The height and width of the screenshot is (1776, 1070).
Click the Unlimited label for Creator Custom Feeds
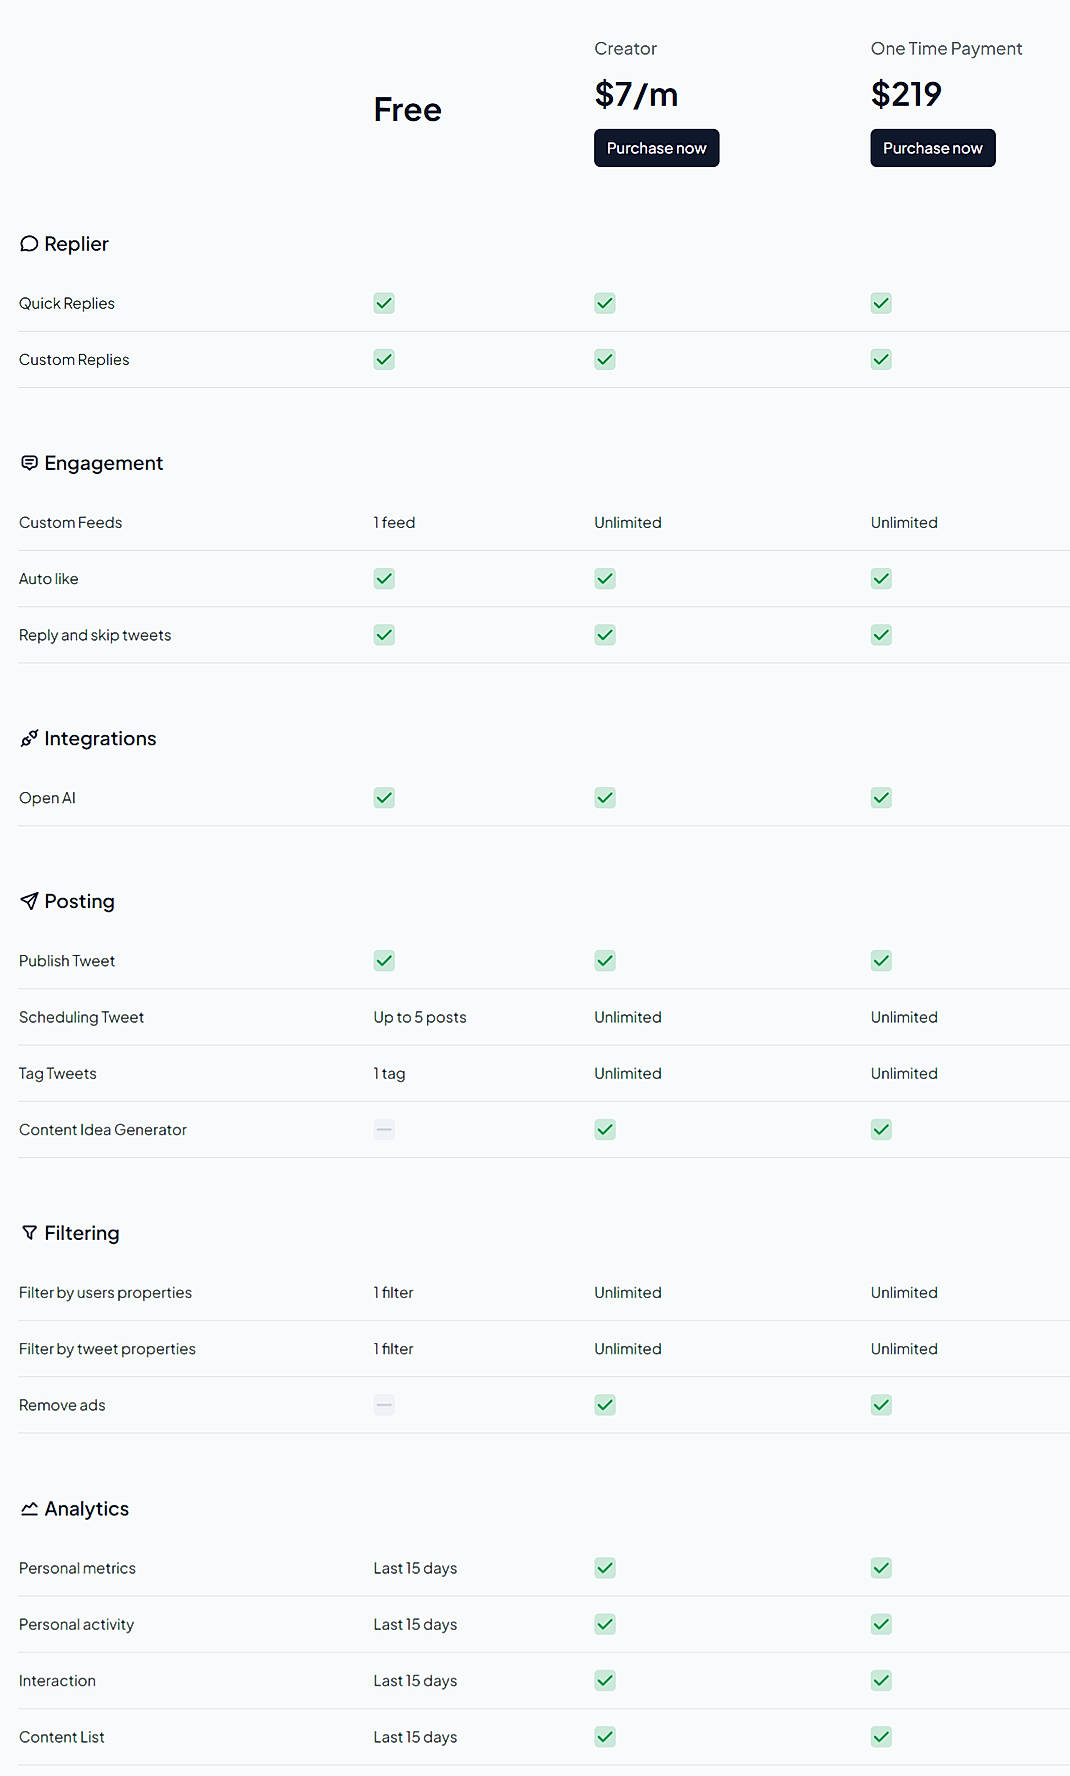coord(627,522)
